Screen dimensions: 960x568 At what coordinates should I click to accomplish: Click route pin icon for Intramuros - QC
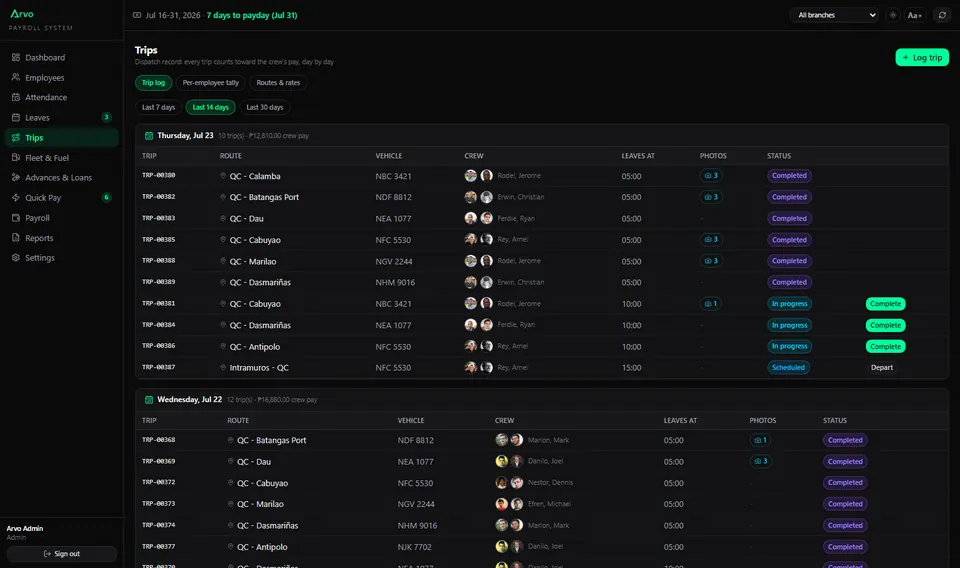(x=223, y=367)
